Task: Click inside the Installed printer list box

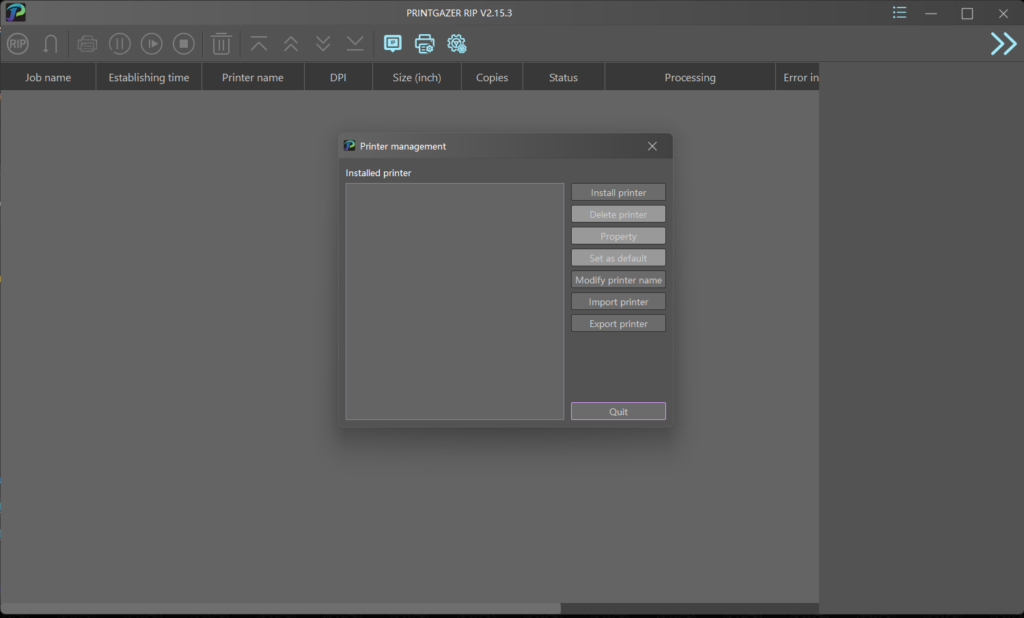Action: tap(455, 301)
